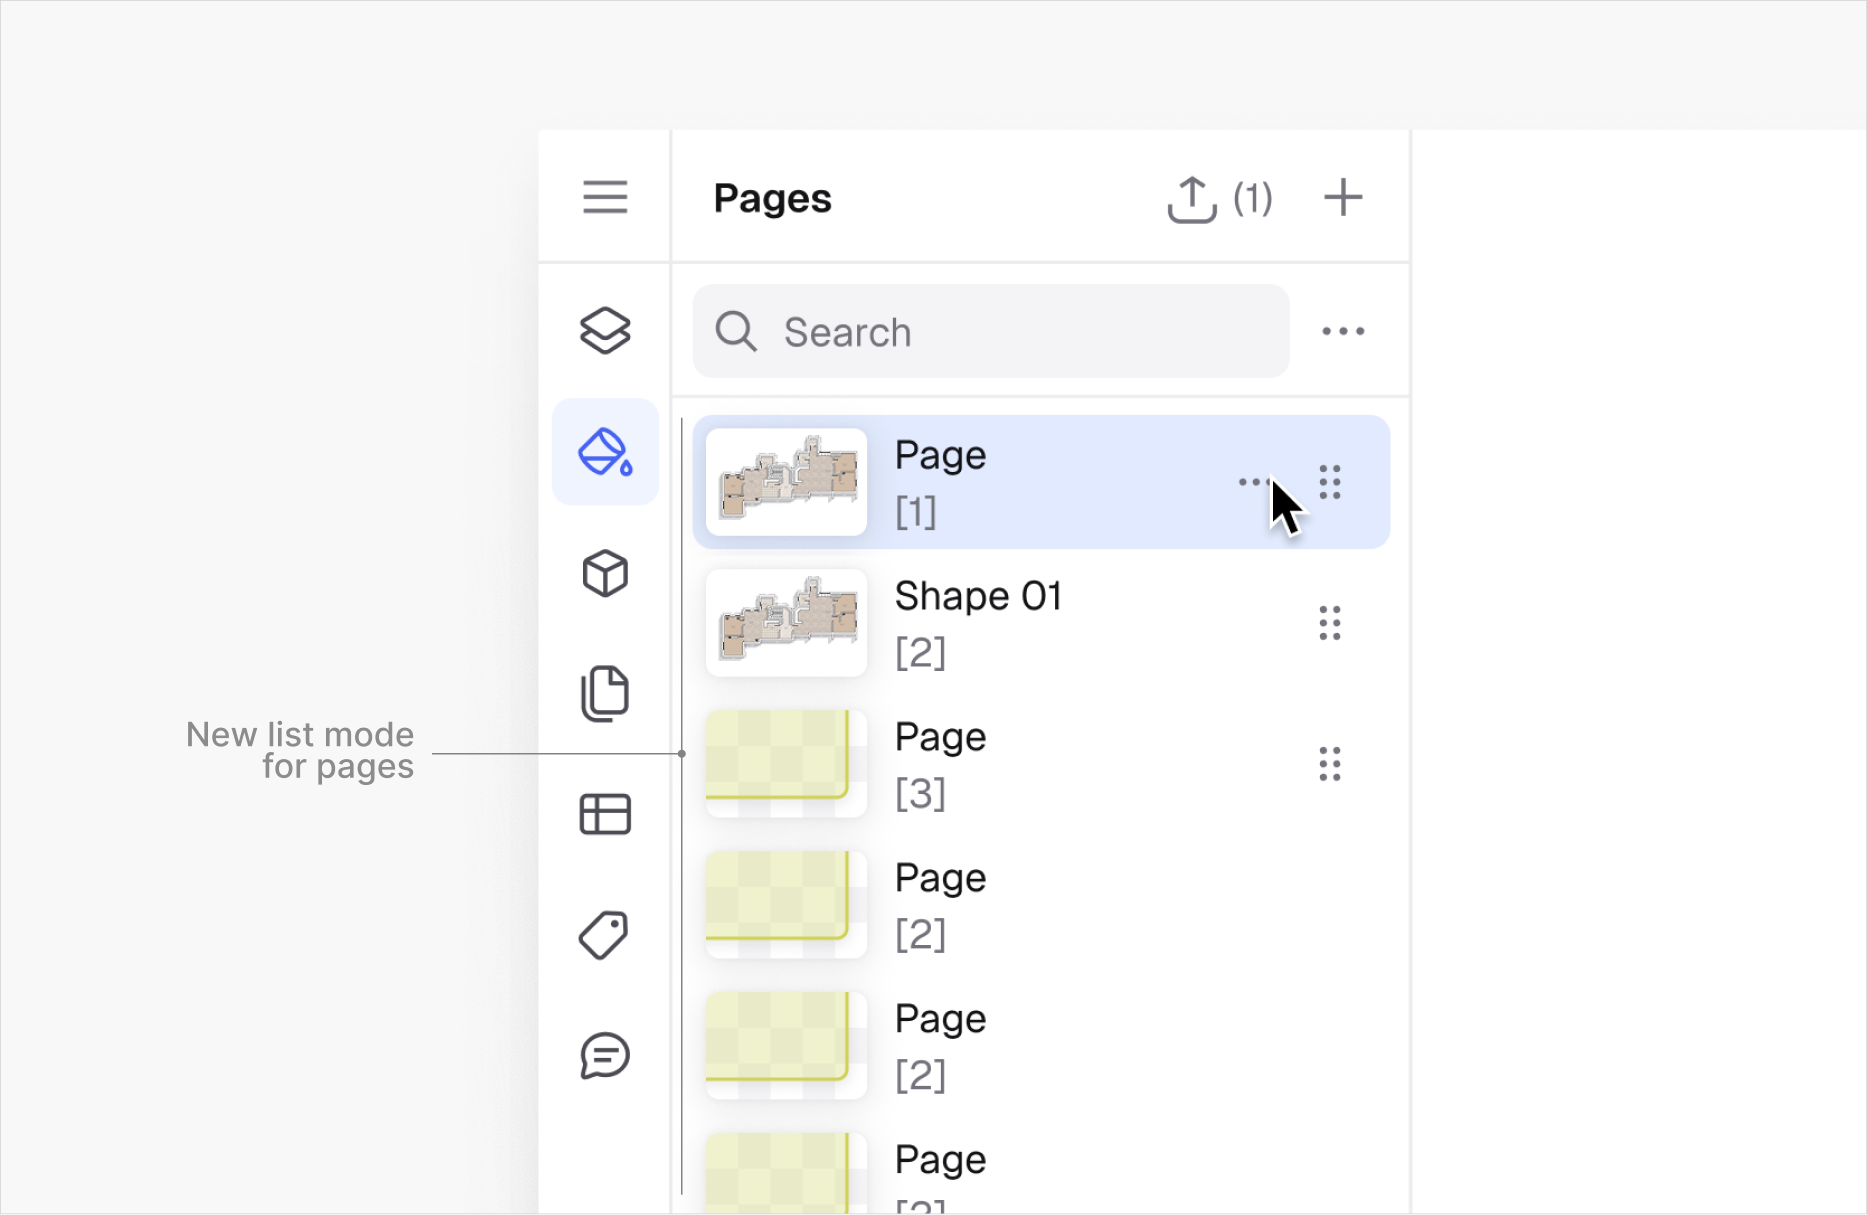
Task: Open the hamburger menu icon
Action: point(605,197)
